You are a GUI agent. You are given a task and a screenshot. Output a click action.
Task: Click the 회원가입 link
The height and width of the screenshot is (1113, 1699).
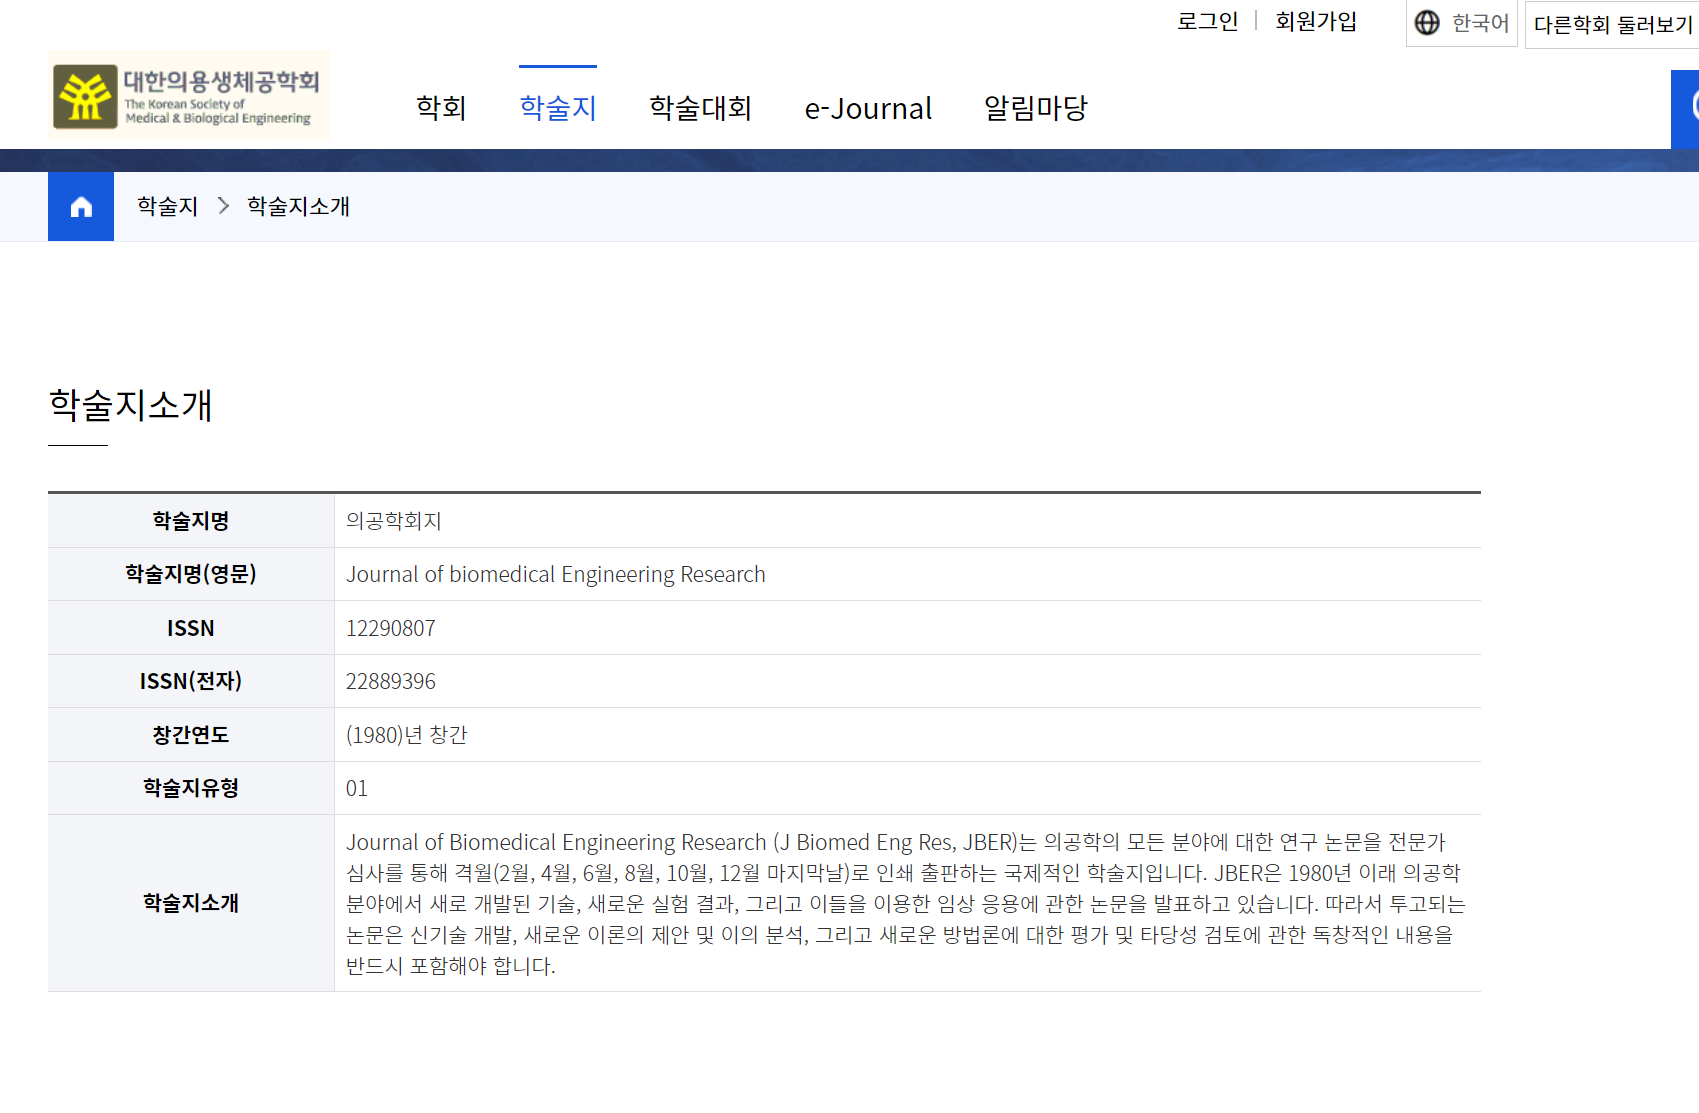click(x=1316, y=21)
